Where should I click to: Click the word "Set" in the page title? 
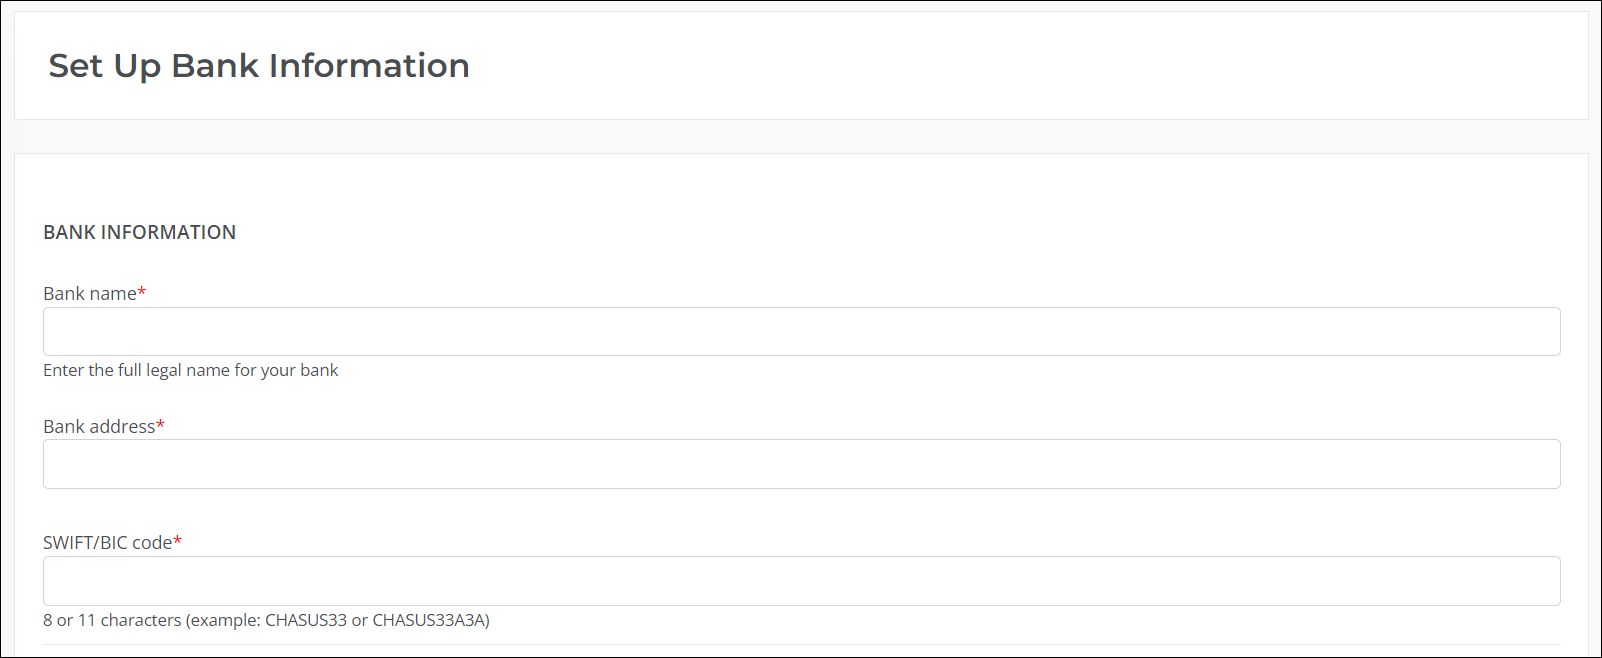[x=75, y=66]
